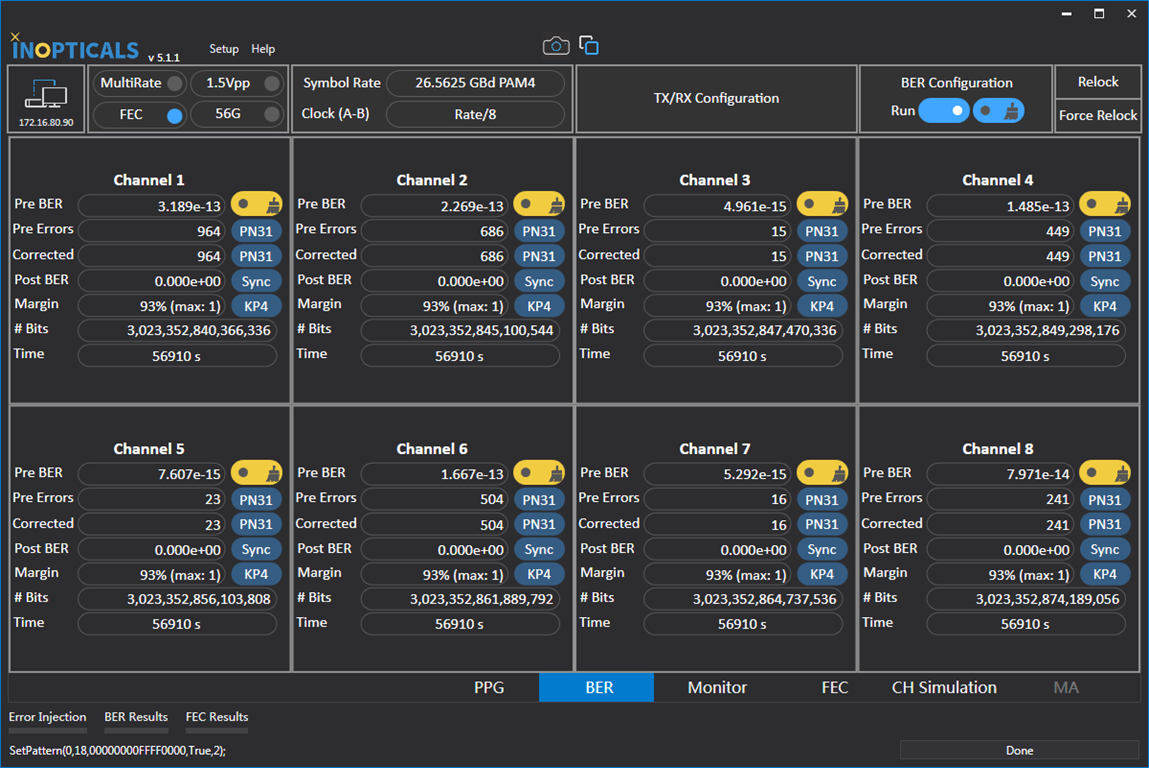Enable the MultiRate toggle

click(x=174, y=84)
